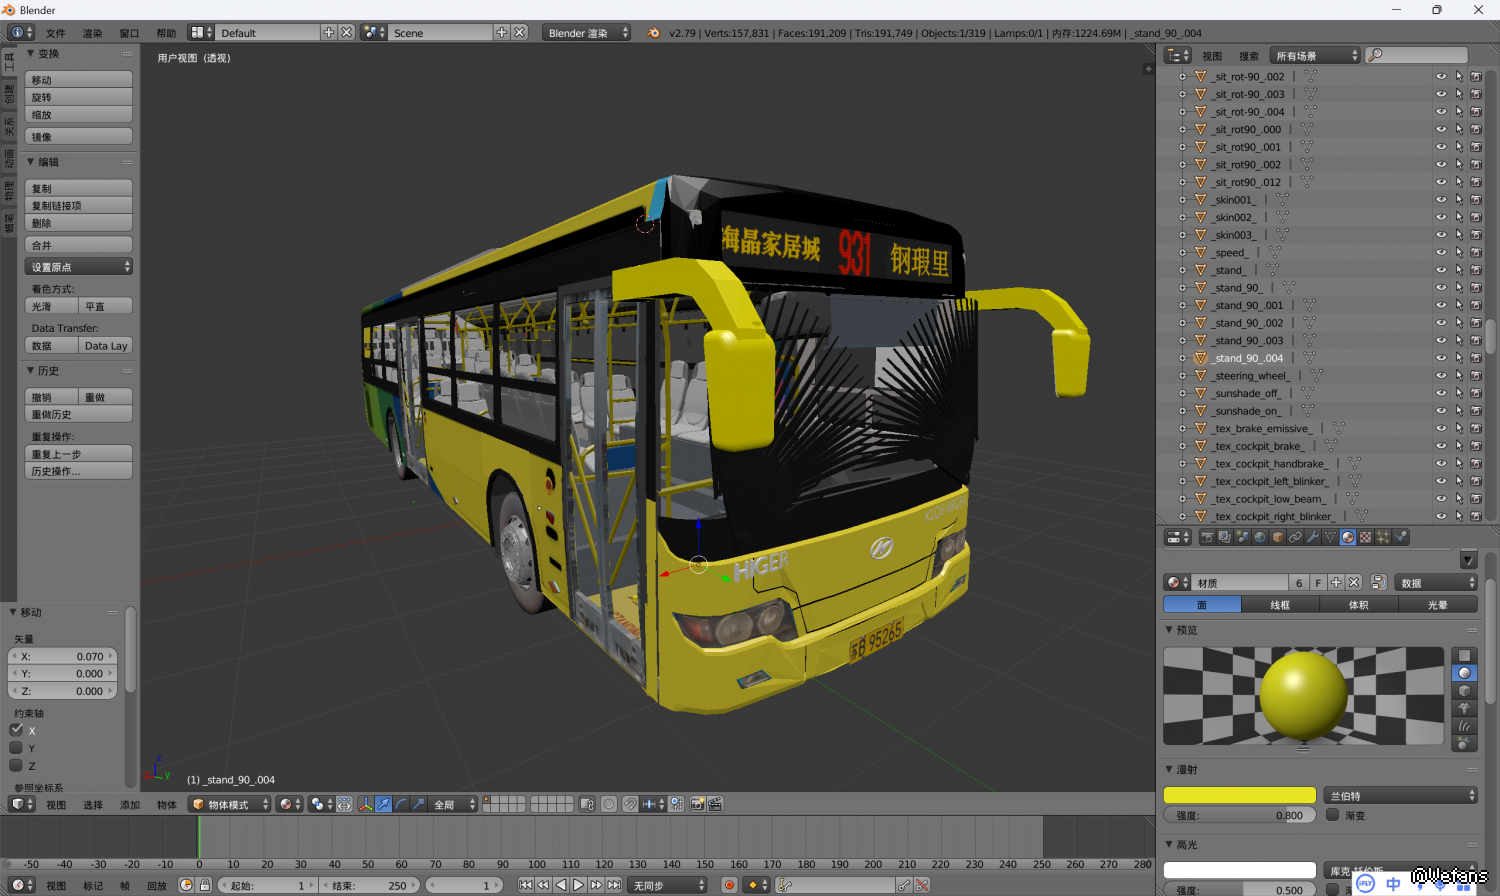Click the yellow diffuse color swatch
Image resolution: width=1500 pixels, height=896 pixels.
point(1239,795)
